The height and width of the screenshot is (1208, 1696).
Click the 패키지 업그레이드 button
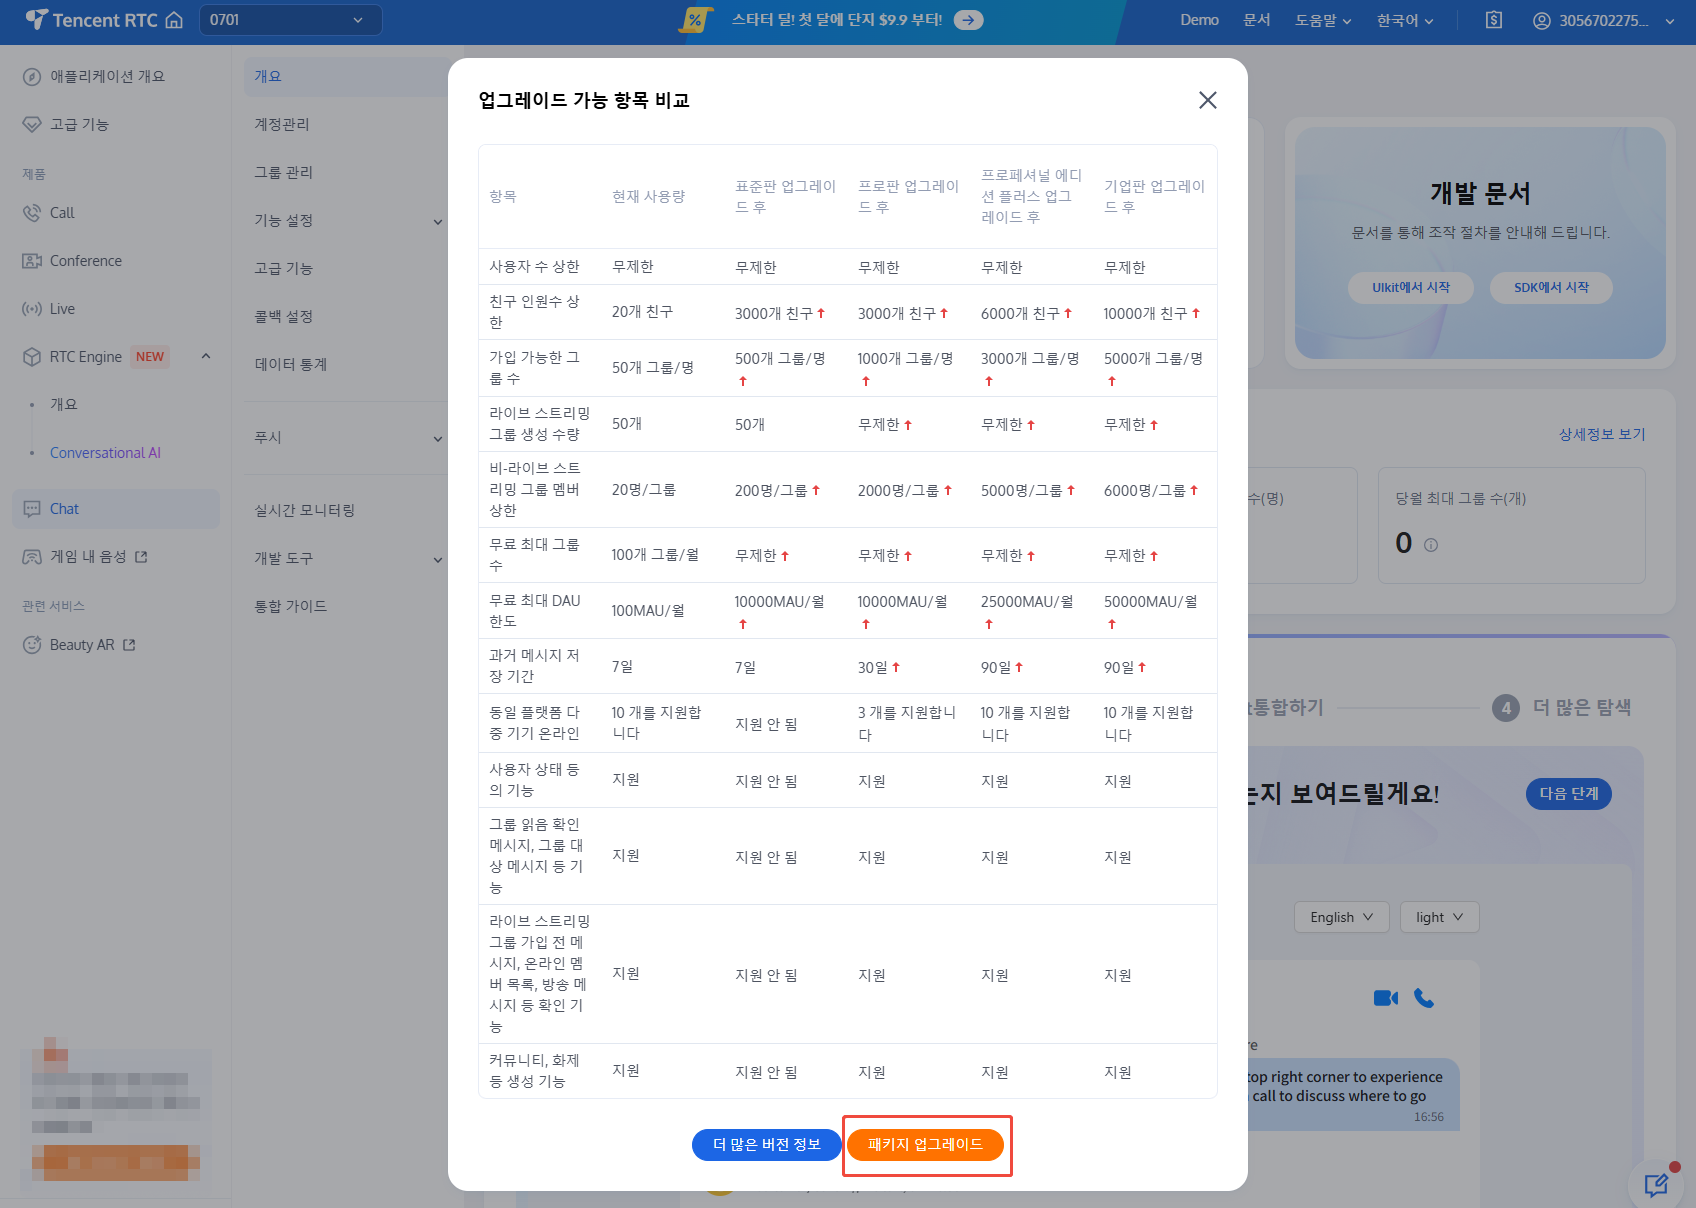pos(925,1145)
